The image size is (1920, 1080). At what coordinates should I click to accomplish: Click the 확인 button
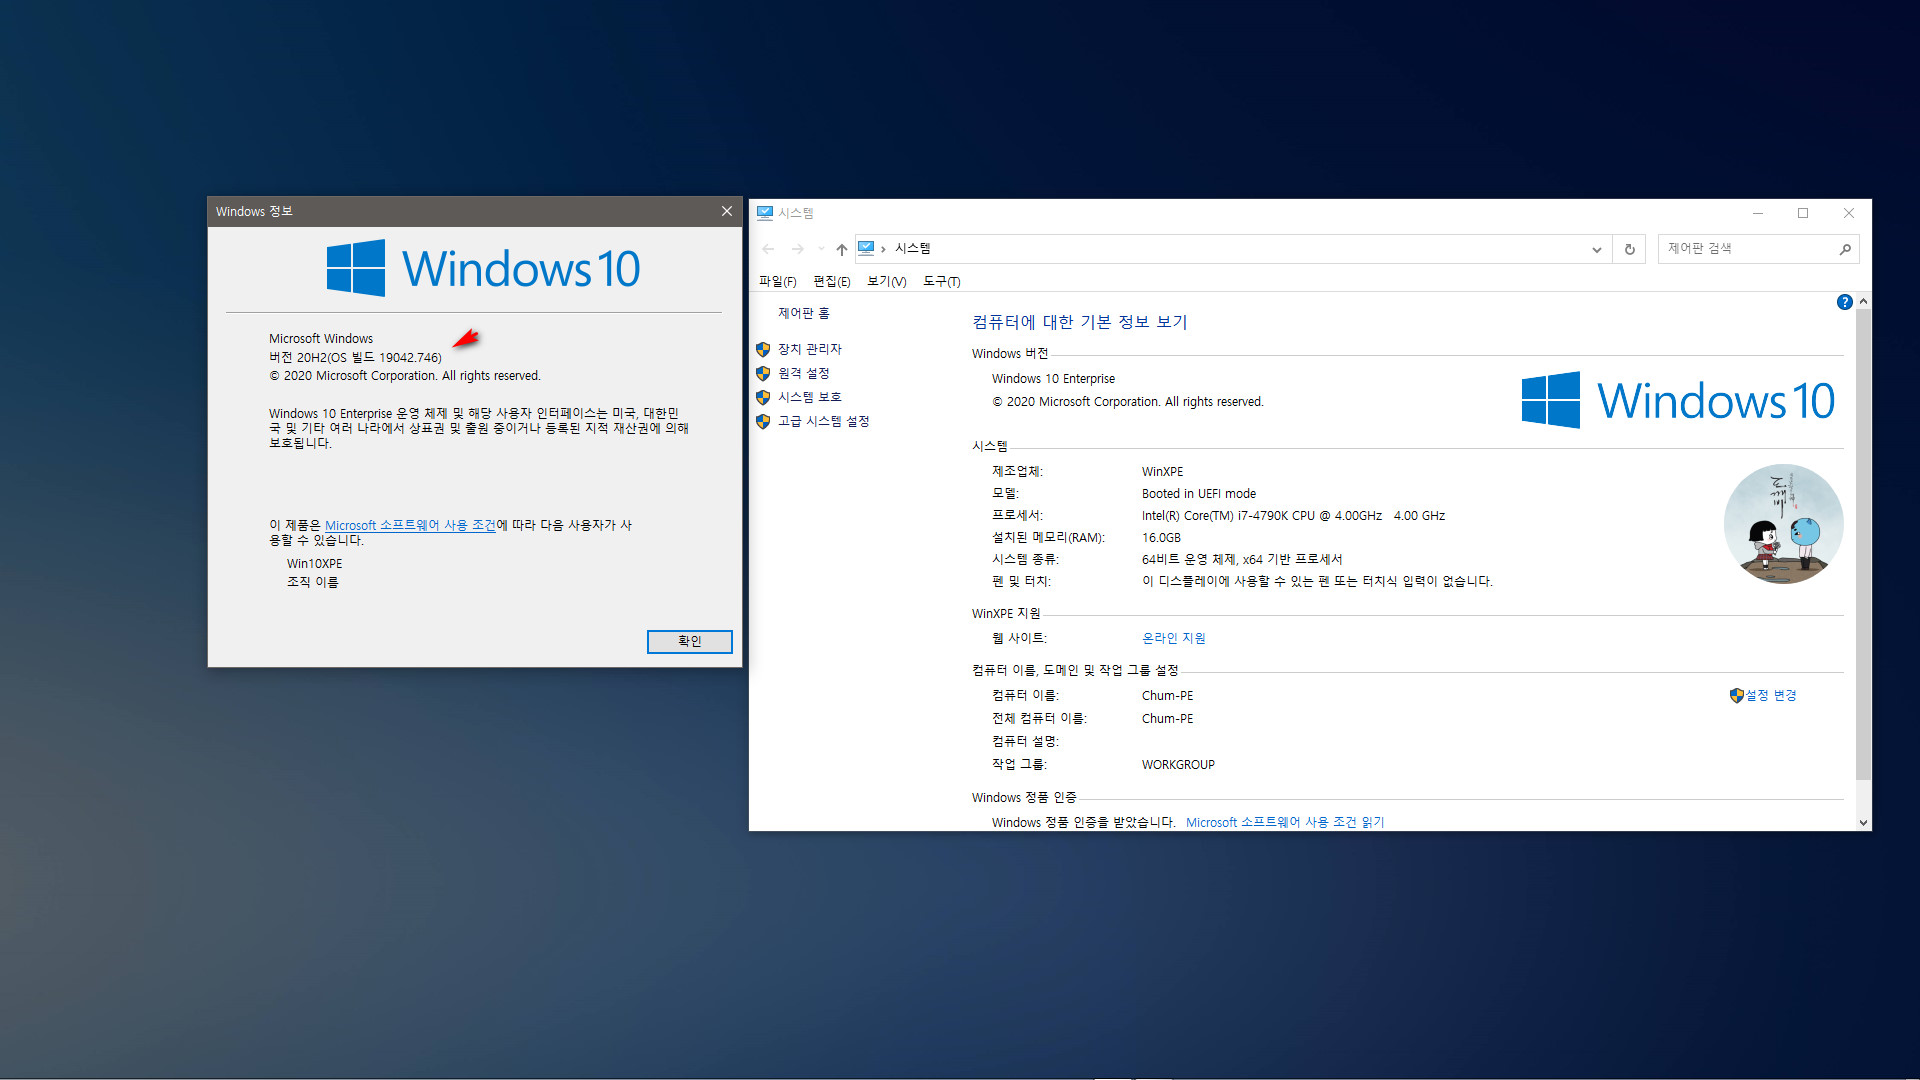tap(690, 641)
